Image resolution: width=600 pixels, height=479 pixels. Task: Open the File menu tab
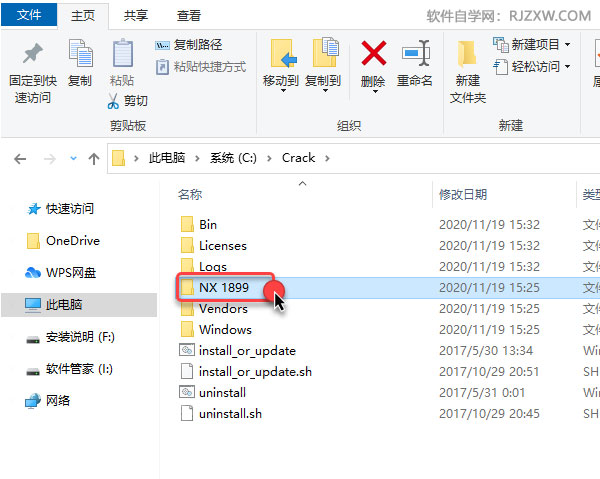pyautogui.click(x=29, y=15)
